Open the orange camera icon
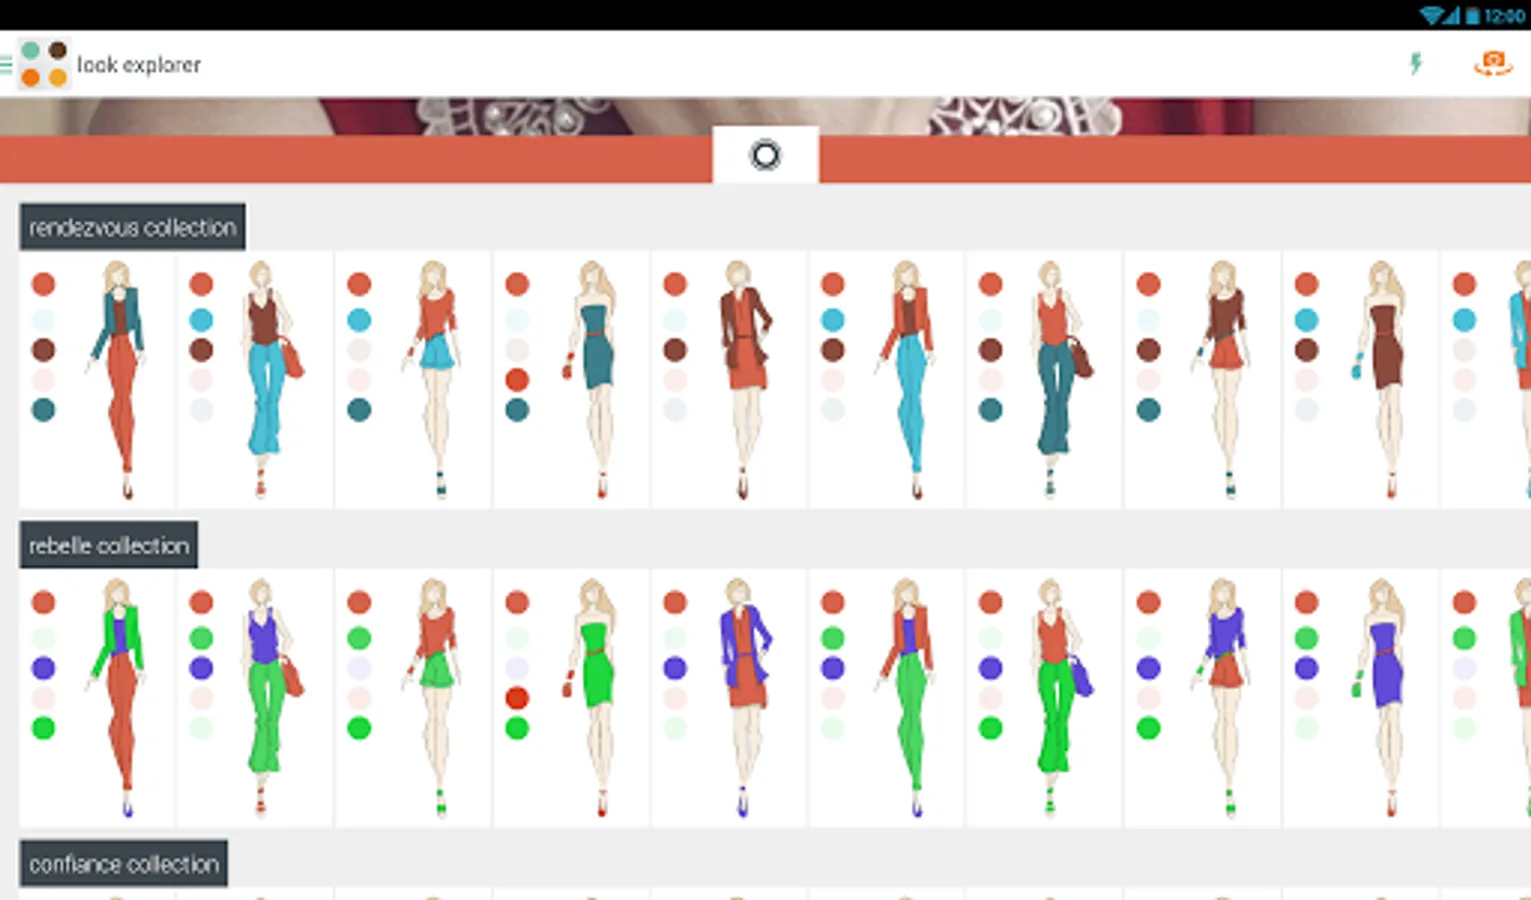 [x=1493, y=64]
